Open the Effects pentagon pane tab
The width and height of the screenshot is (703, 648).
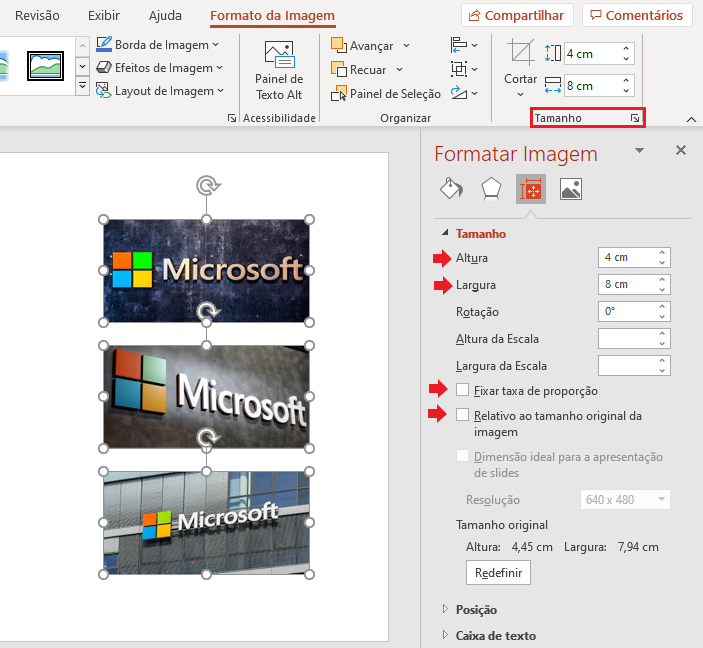click(x=491, y=189)
